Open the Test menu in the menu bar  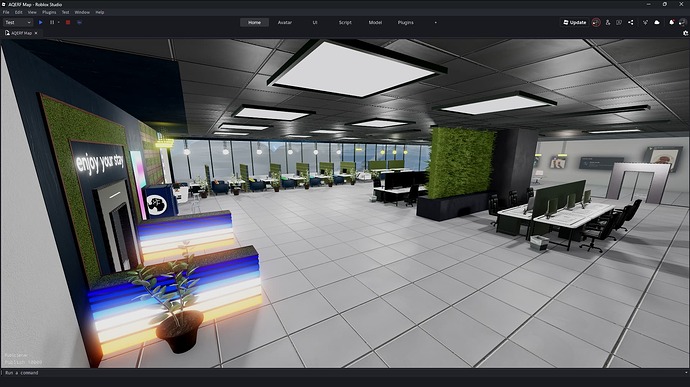65,12
